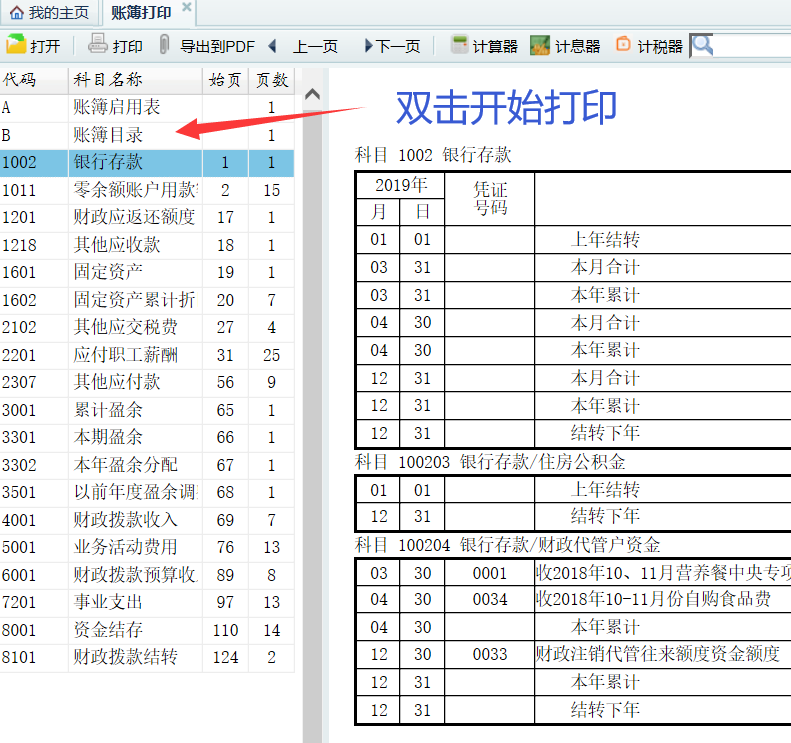Screen dimensions: 791x743
Task: Open the 计息器 interest tool icon
Action: (540, 45)
